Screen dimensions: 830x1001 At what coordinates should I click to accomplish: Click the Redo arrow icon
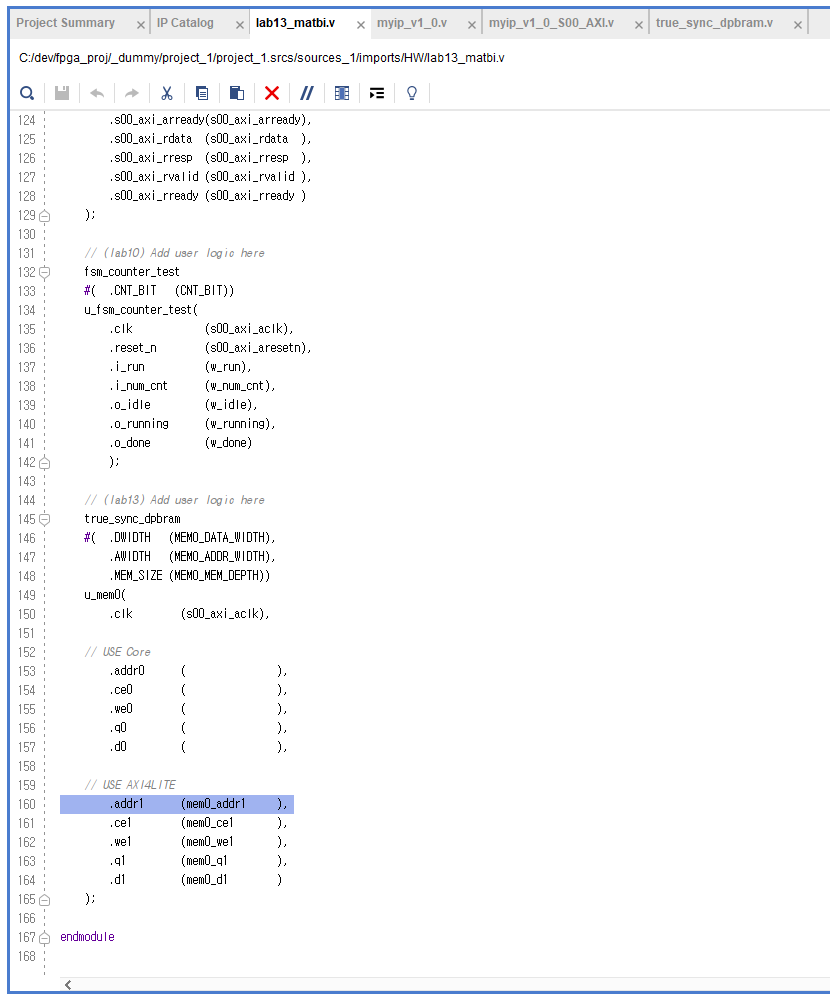132,93
